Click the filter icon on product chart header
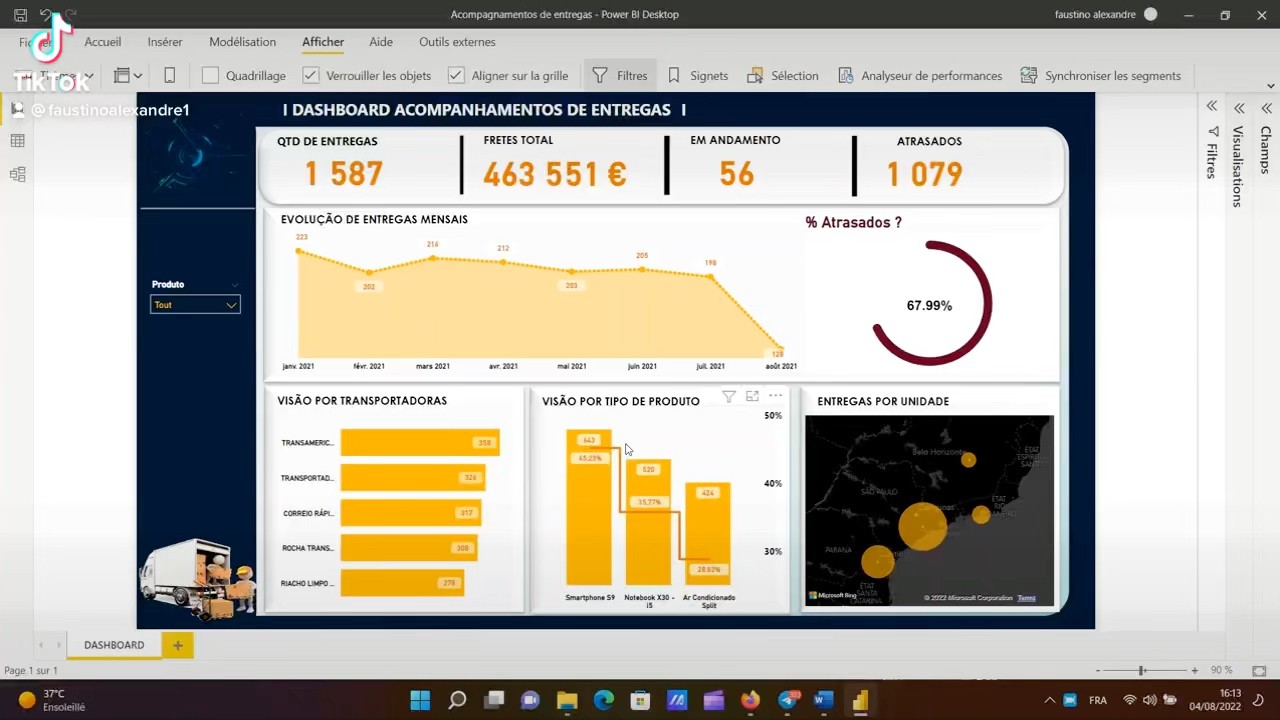 tap(729, 397)
